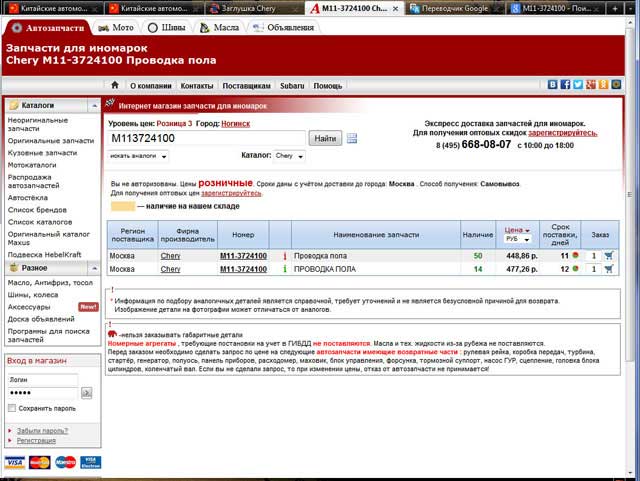
Task: Click the Visa Electron payment logo
Action: 91,463
